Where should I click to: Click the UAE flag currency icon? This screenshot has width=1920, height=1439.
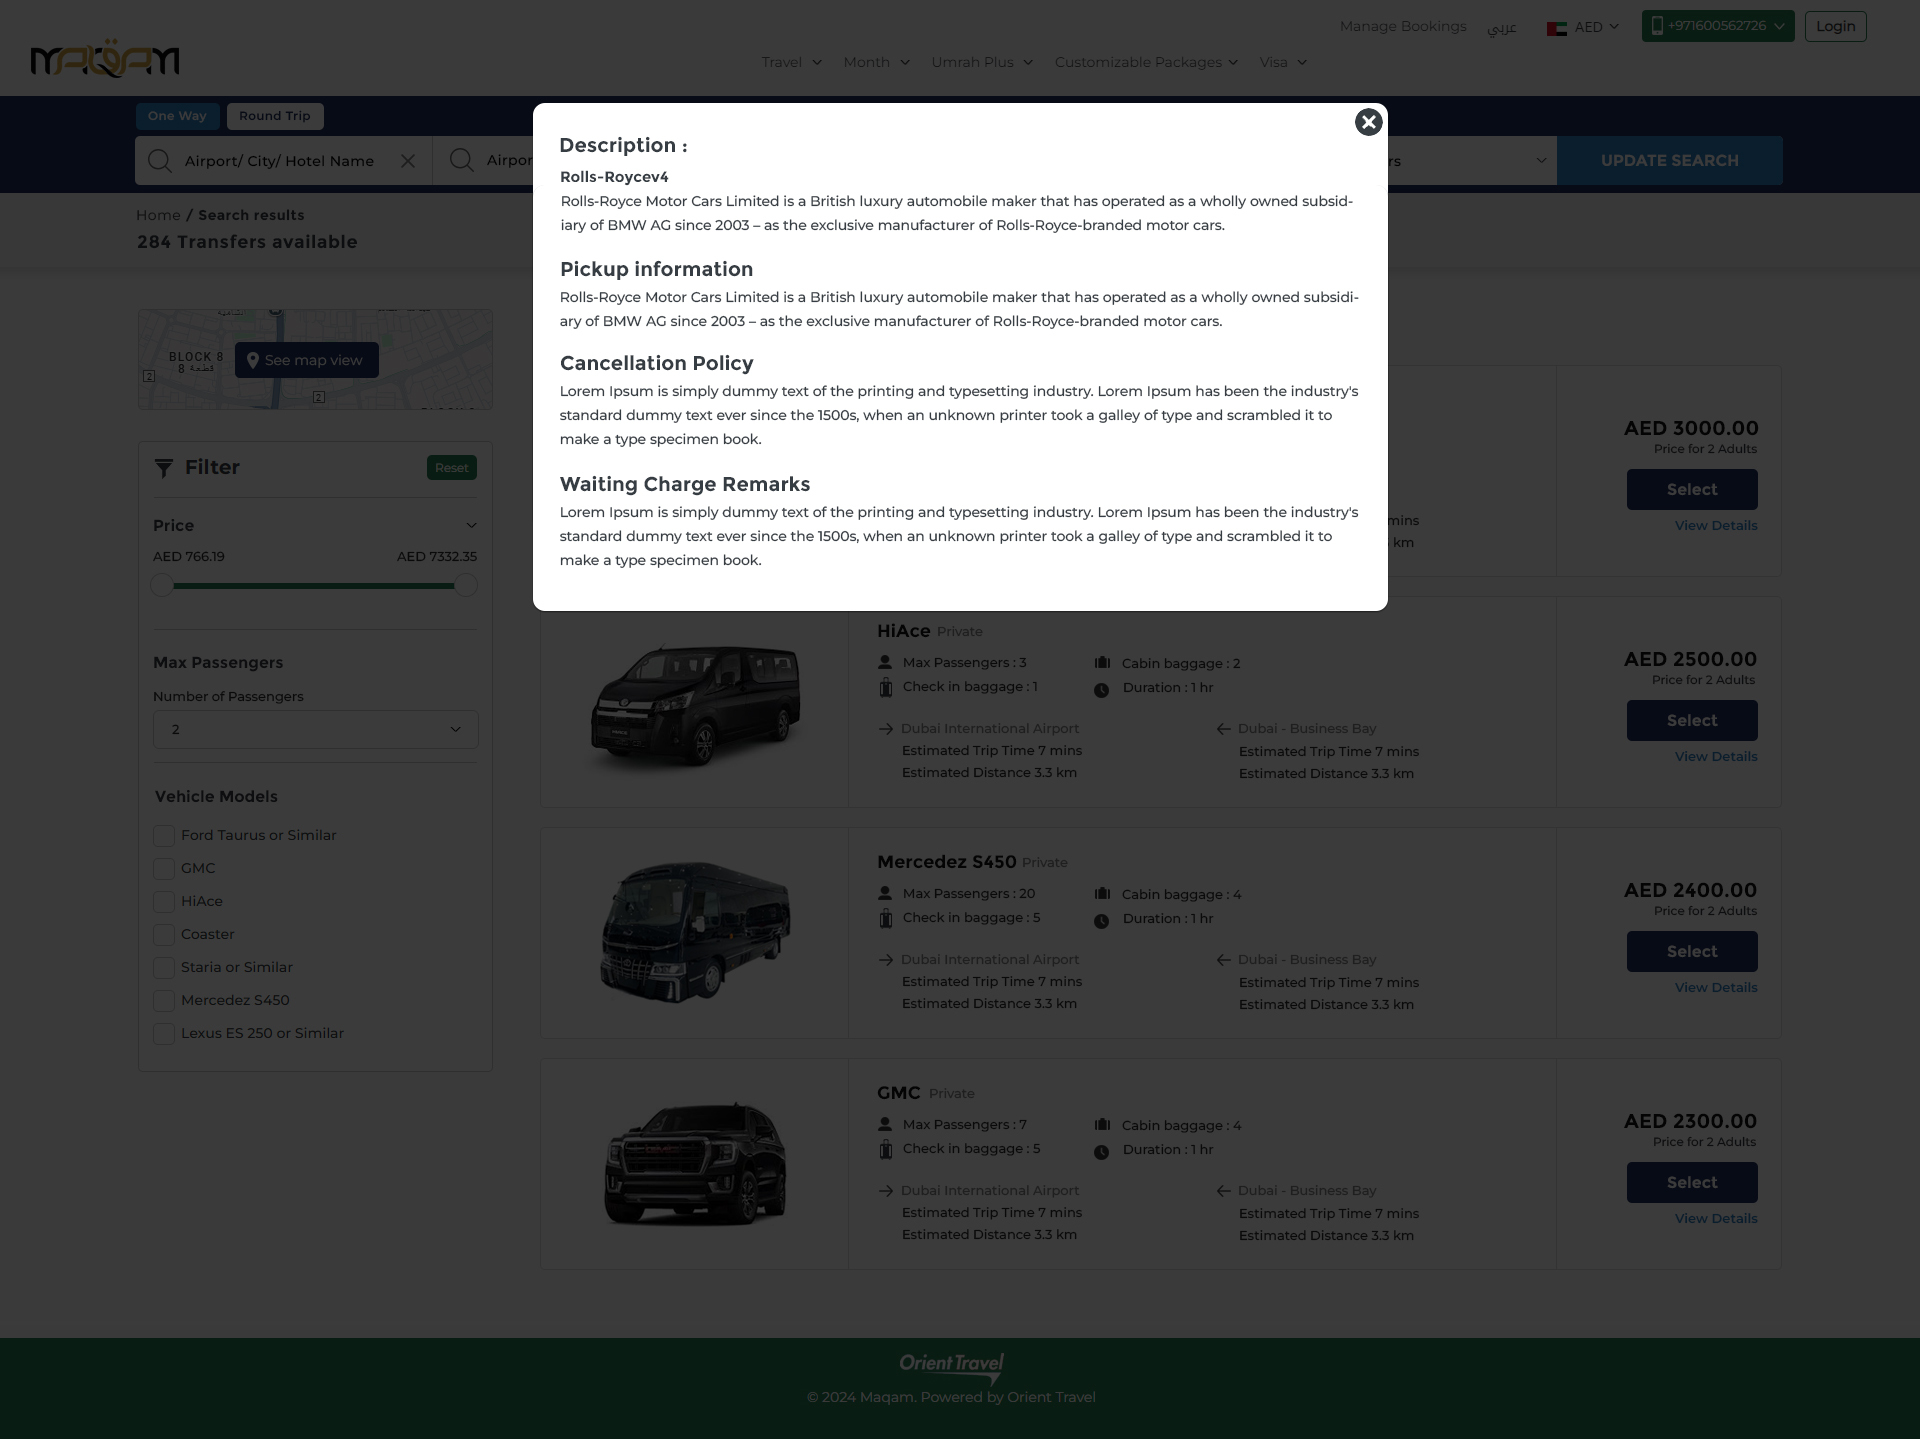coord(1556,28)
